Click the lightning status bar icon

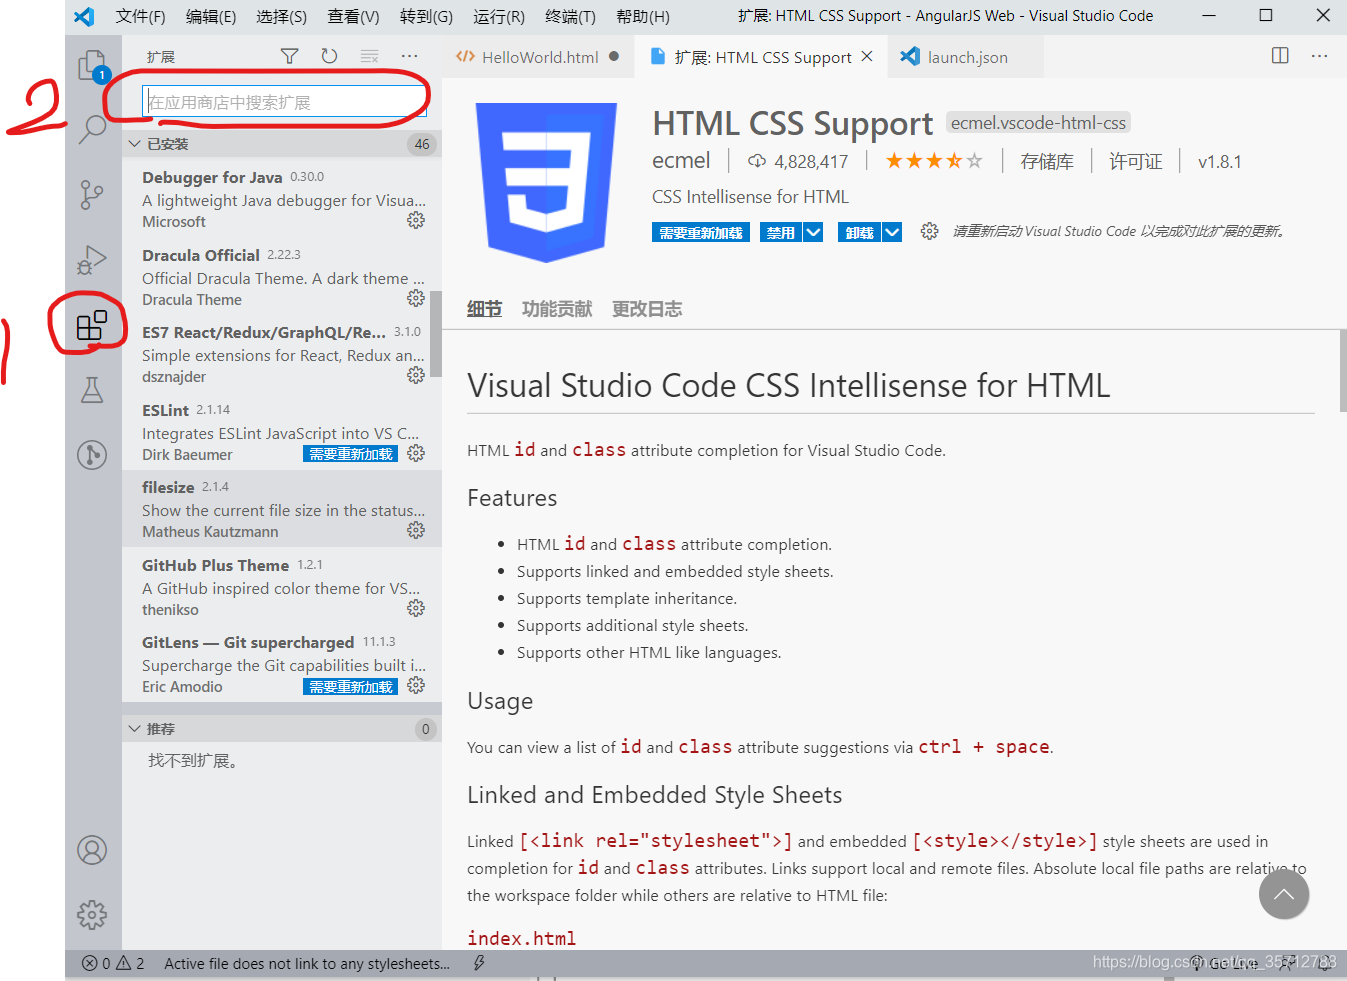(479, 964)
